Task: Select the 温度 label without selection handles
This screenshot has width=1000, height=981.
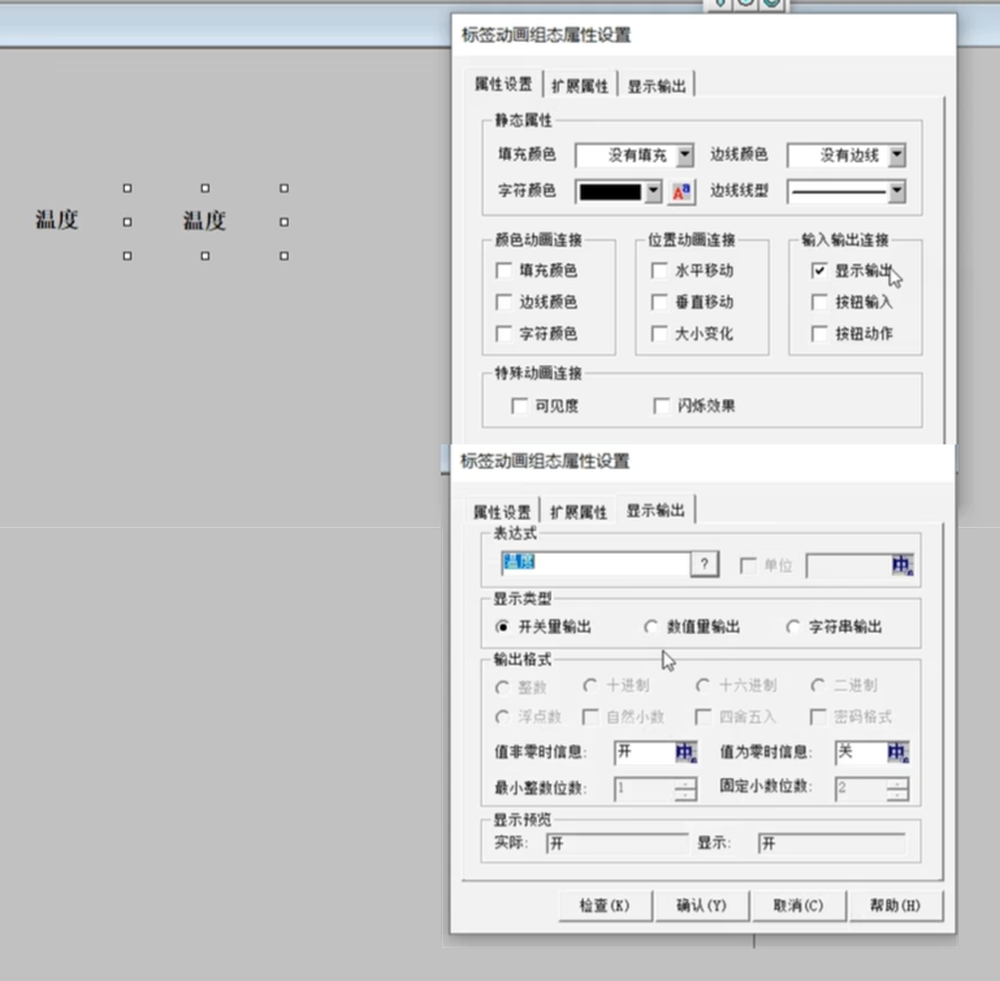Action: pos(57,221)
